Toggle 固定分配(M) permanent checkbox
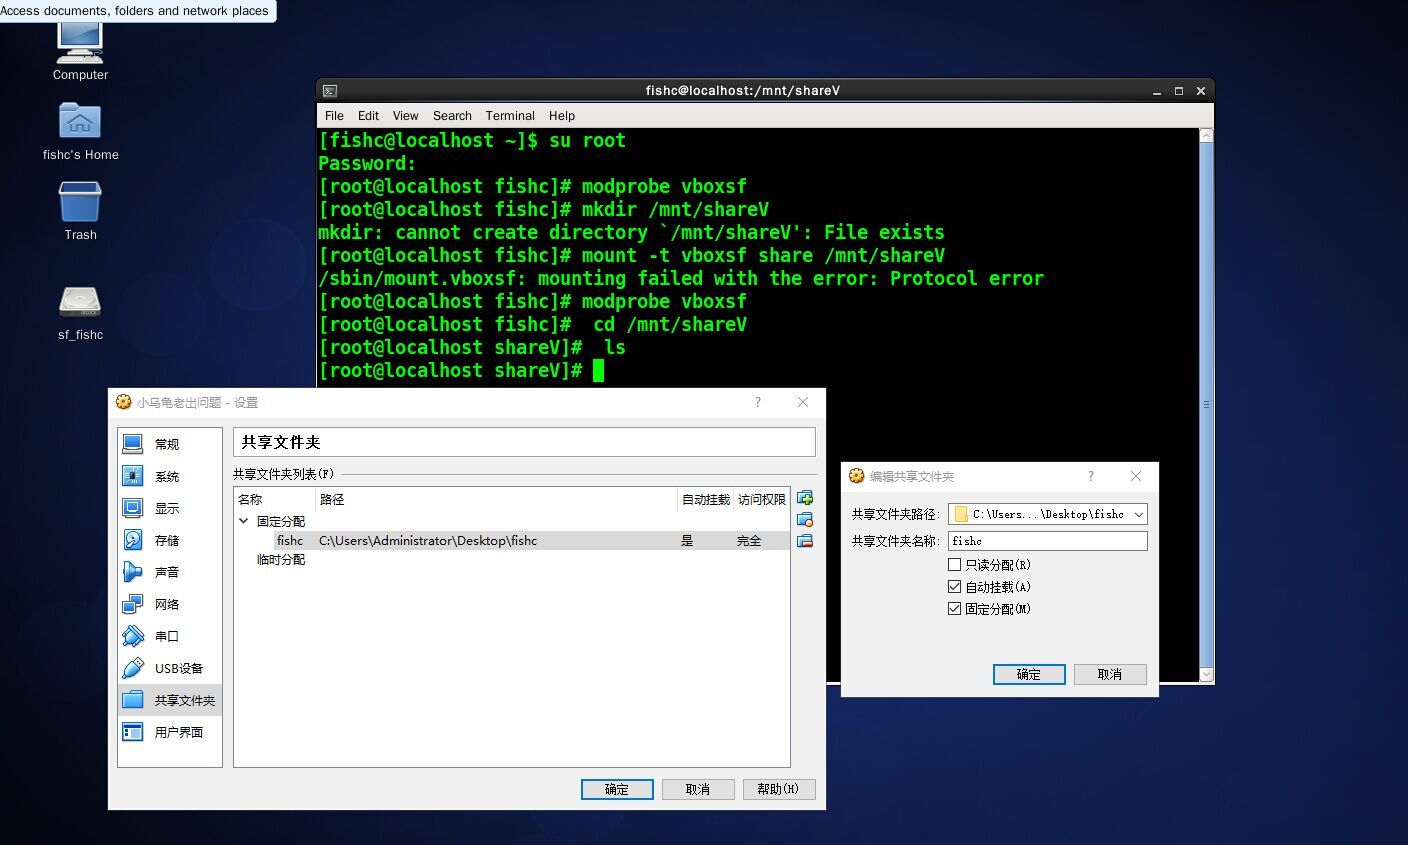Viewport: 1408px width, 845px height. pyautogui.click(x=954, y=609)
